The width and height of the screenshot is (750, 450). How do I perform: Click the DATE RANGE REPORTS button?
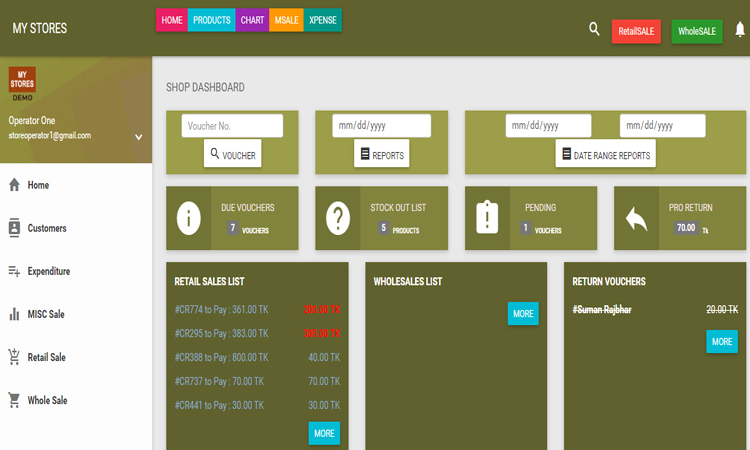(x=605, y=155)
